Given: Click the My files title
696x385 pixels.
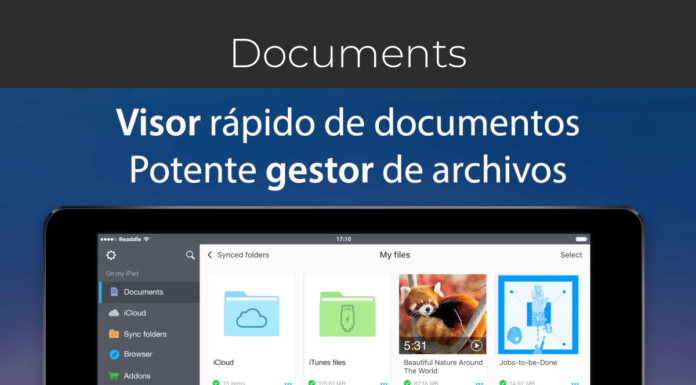Looking at the screenshot, I should (395, 255).
